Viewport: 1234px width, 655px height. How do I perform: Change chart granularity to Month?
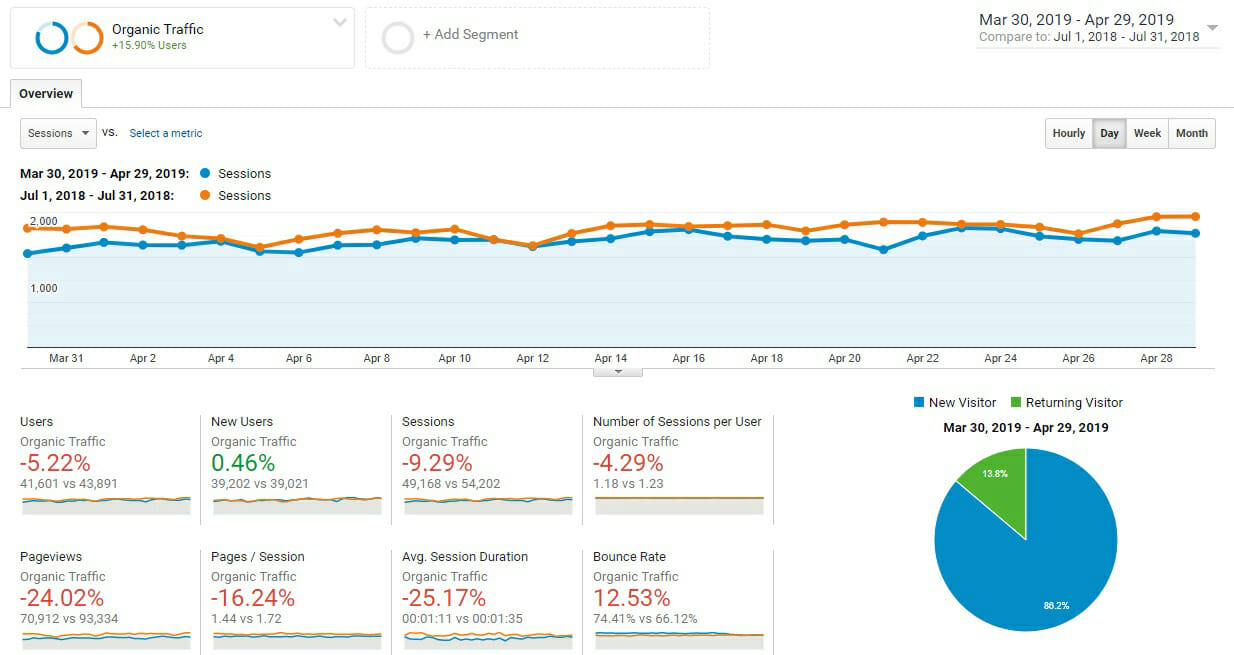click(1191, 133)
